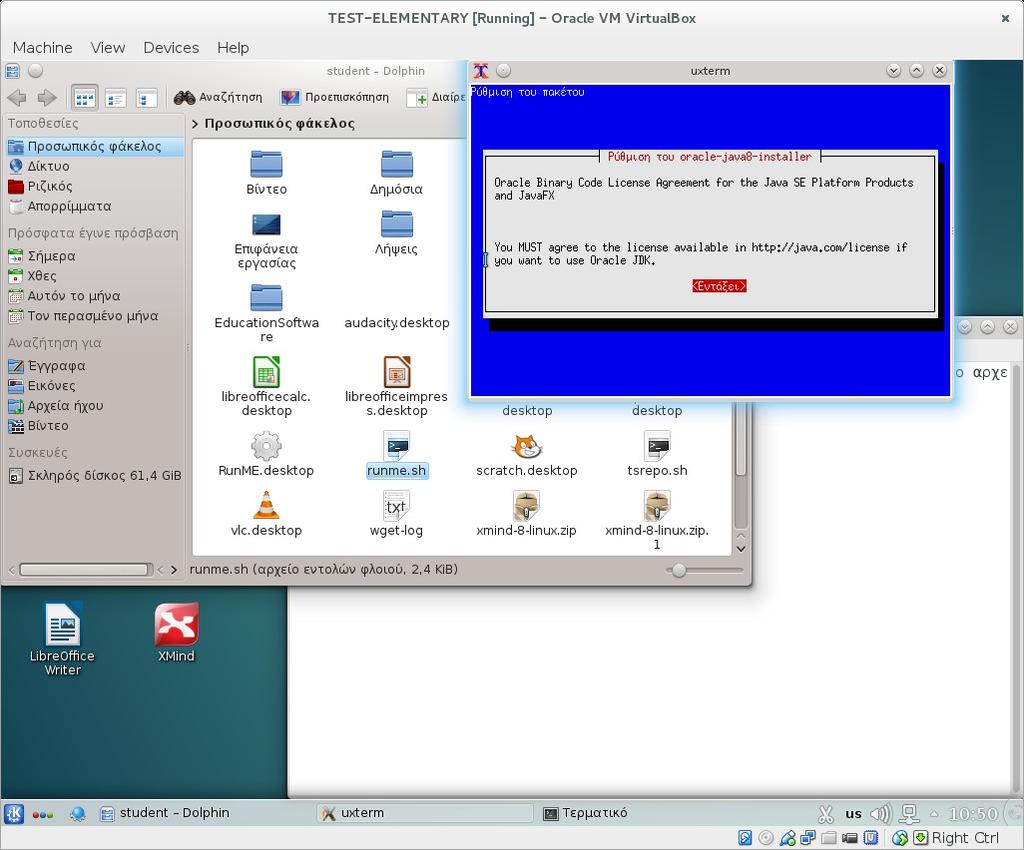The image size is (1024, 850).
Task: Toggle Προεπισκόπηση preview in Dolphin toolbar
Action: (x=334, y=97)
